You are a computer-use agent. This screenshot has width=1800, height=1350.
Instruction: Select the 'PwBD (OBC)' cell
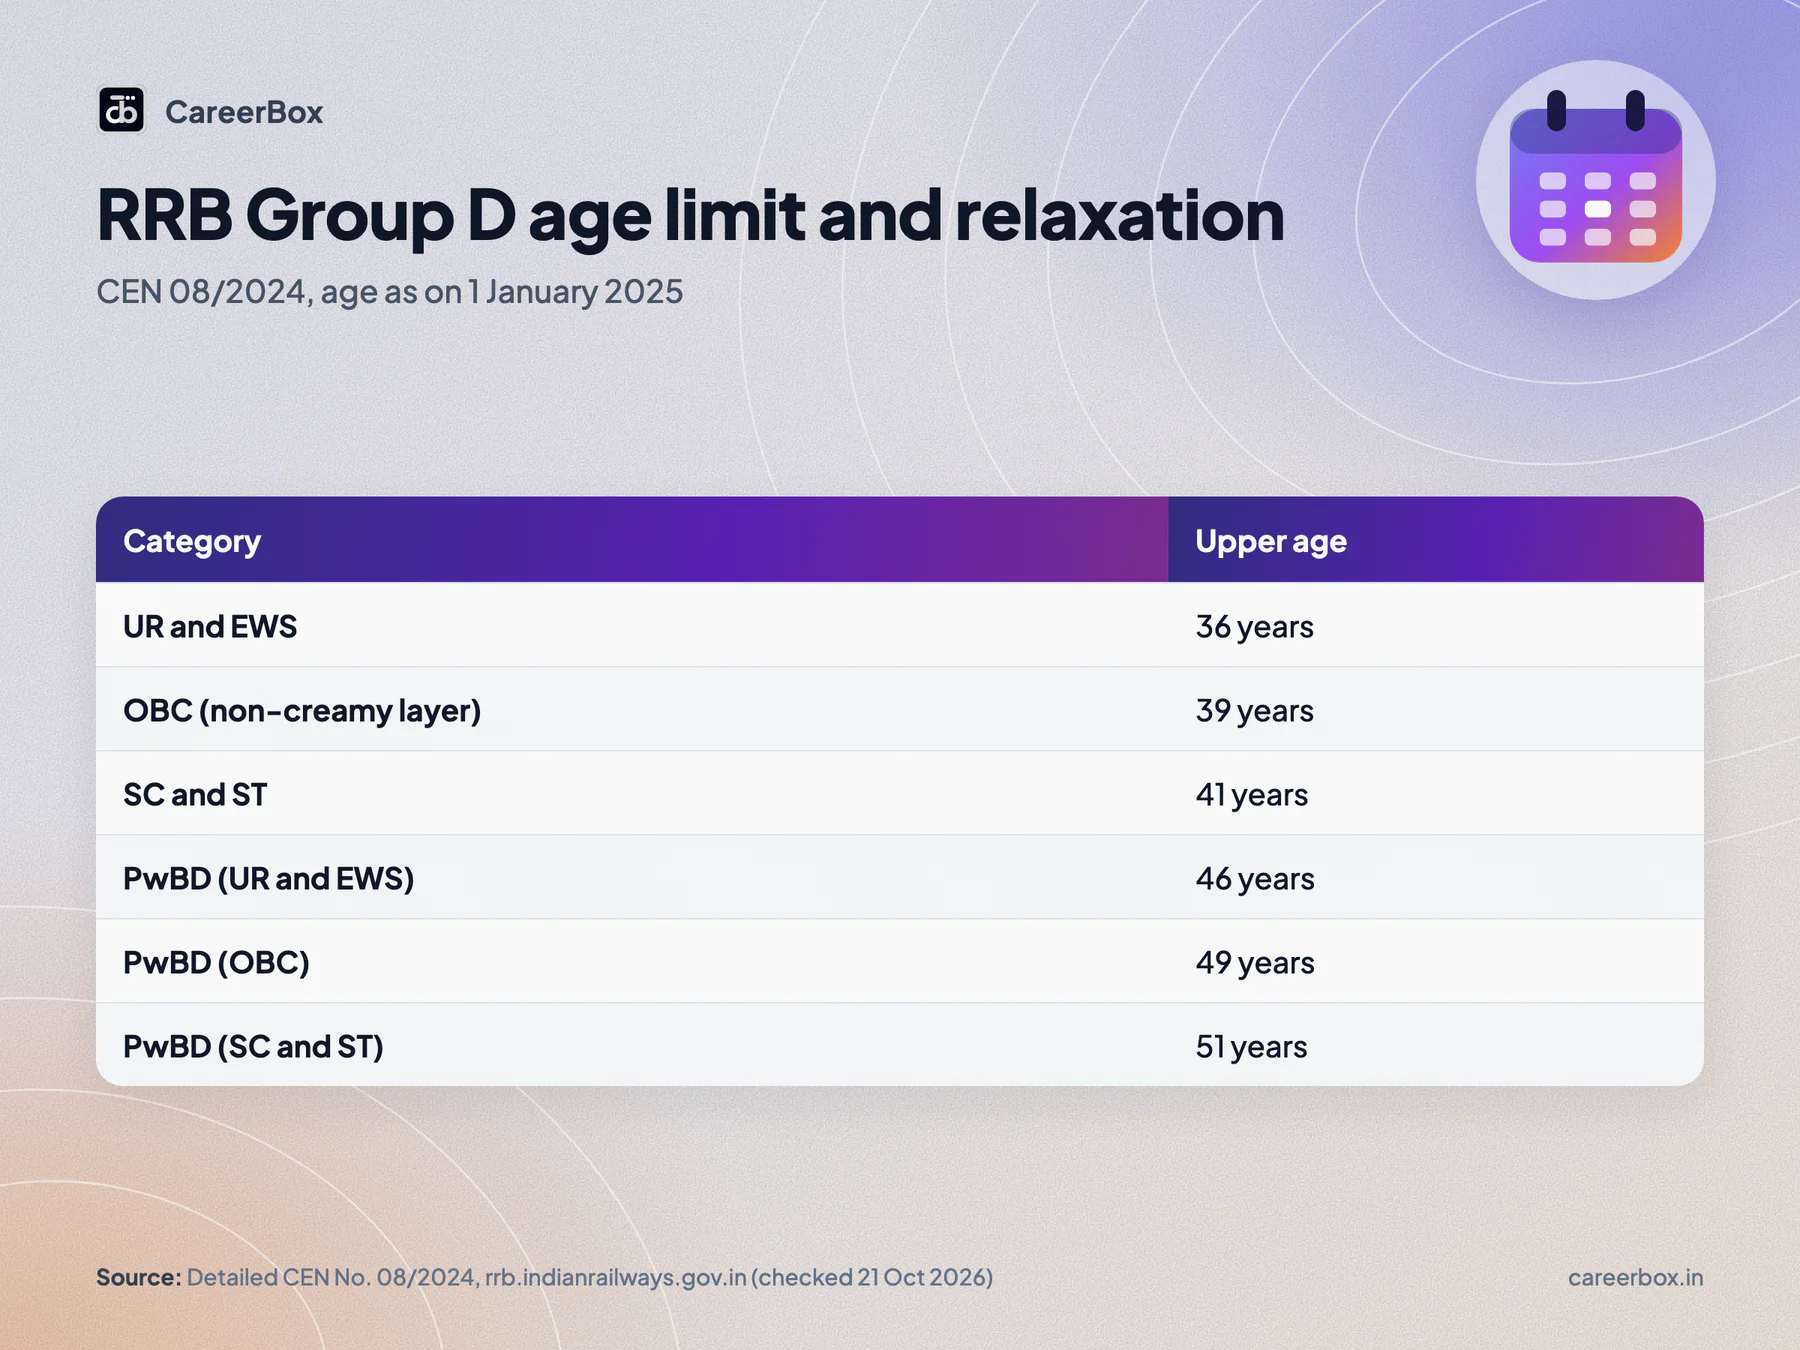pyautogui.click(x=632, y=962)
